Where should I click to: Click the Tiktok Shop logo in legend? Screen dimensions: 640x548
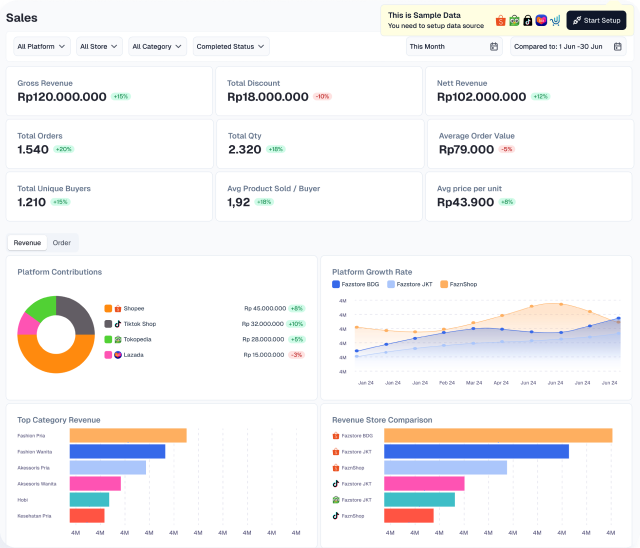click(x=118, y=324)
